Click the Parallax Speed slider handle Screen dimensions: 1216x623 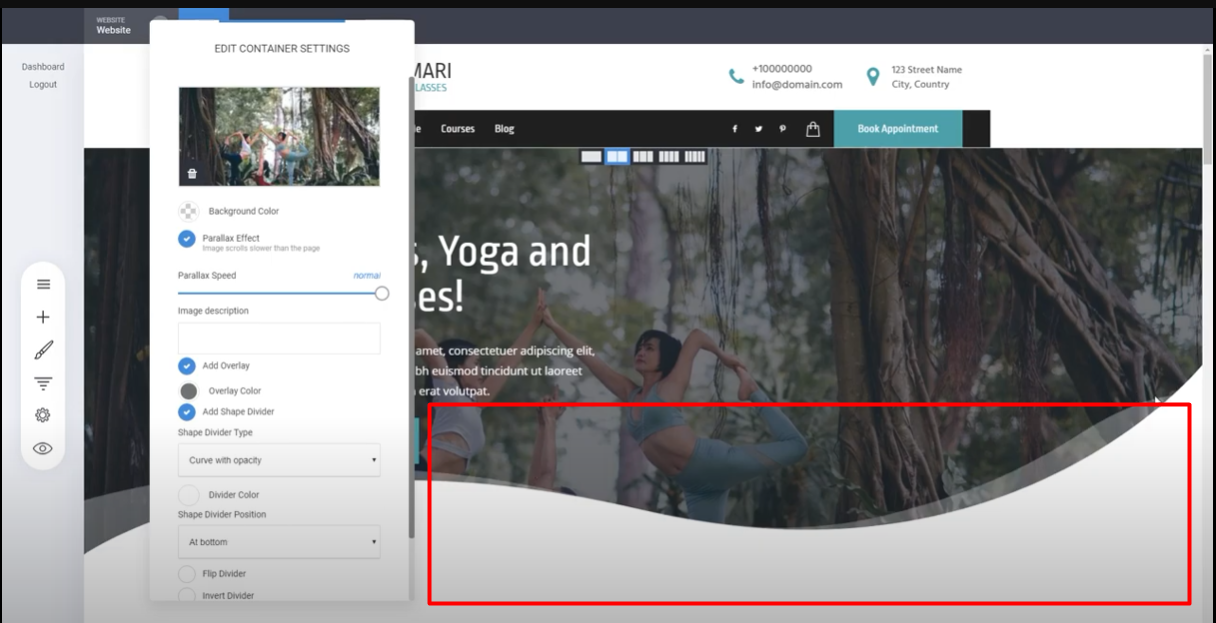click(382, 293)
